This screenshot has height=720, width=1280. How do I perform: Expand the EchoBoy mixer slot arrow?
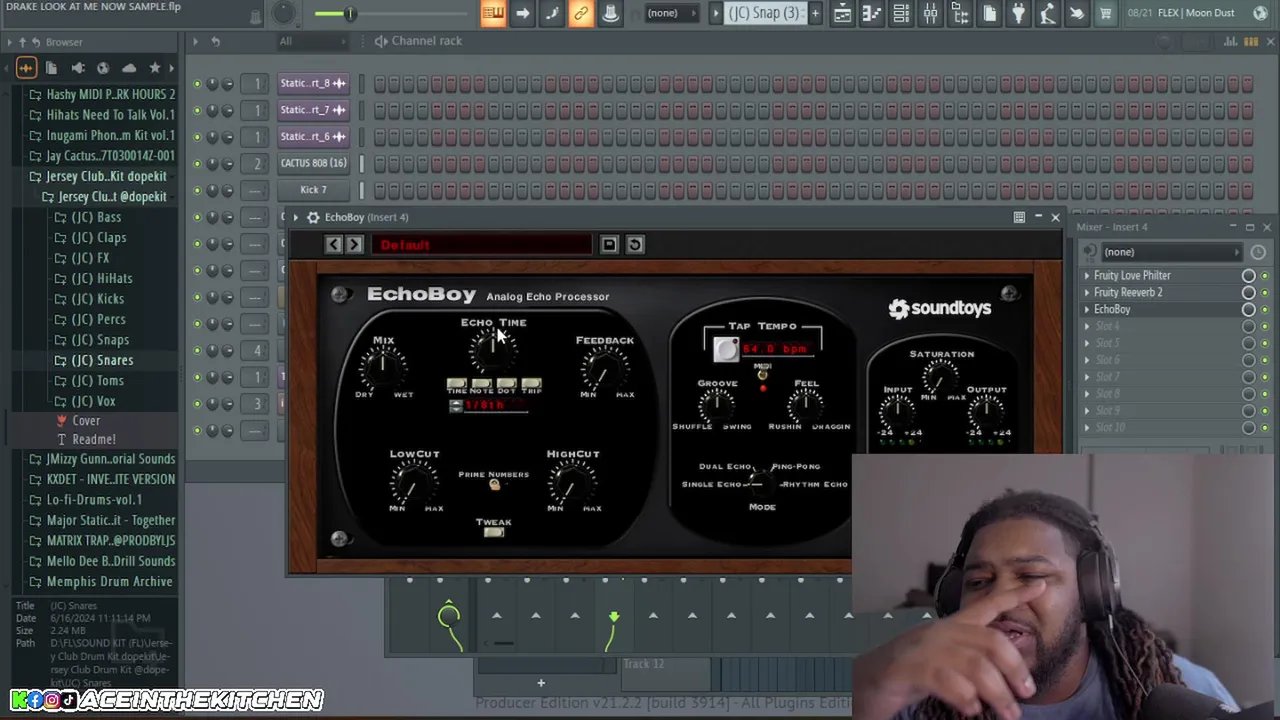click(1087, 310)
